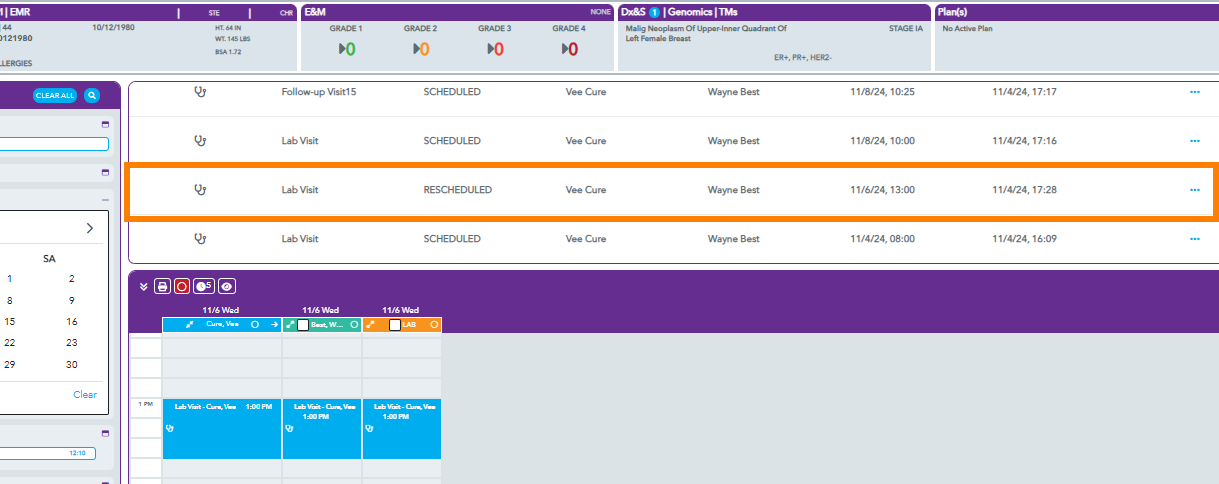This screenshot has width=1219, height=484.
Task: Click stethoscope icon in Follow-up Visit15 row
Action: [x=200, y=92]
